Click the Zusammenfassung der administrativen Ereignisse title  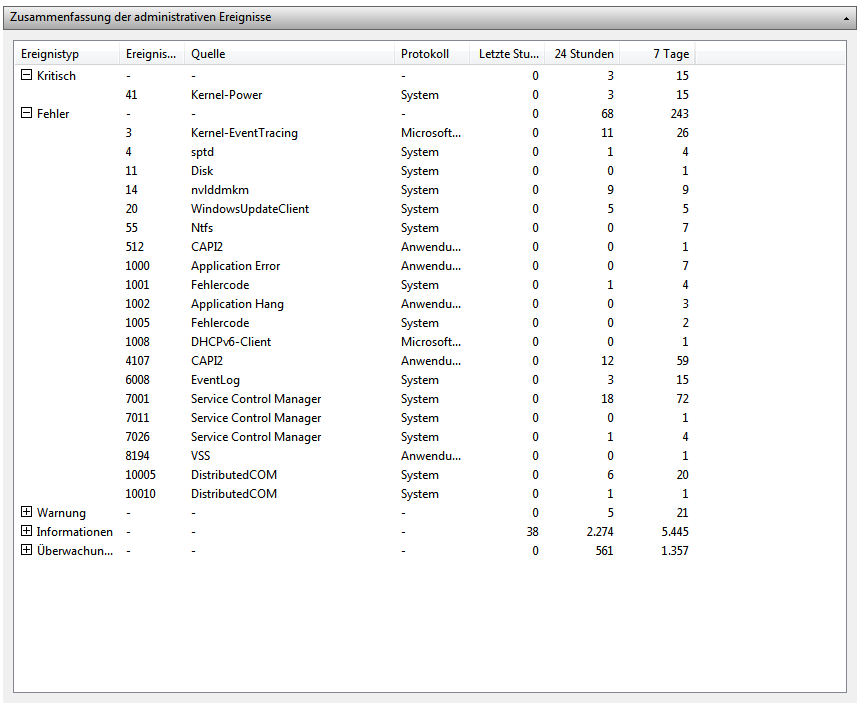click(140, 17)
